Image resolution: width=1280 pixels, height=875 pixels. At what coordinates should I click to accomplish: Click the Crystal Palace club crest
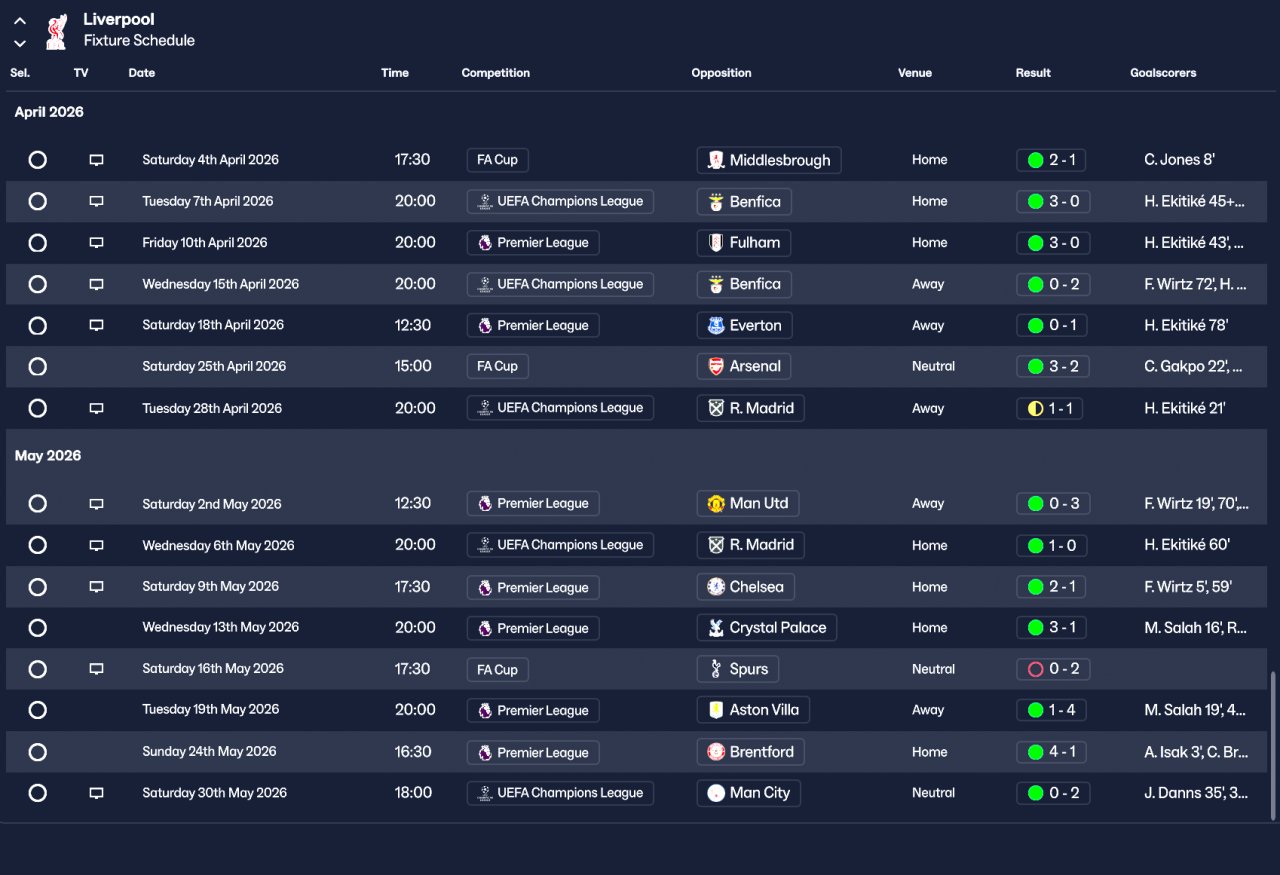point(716,628)
